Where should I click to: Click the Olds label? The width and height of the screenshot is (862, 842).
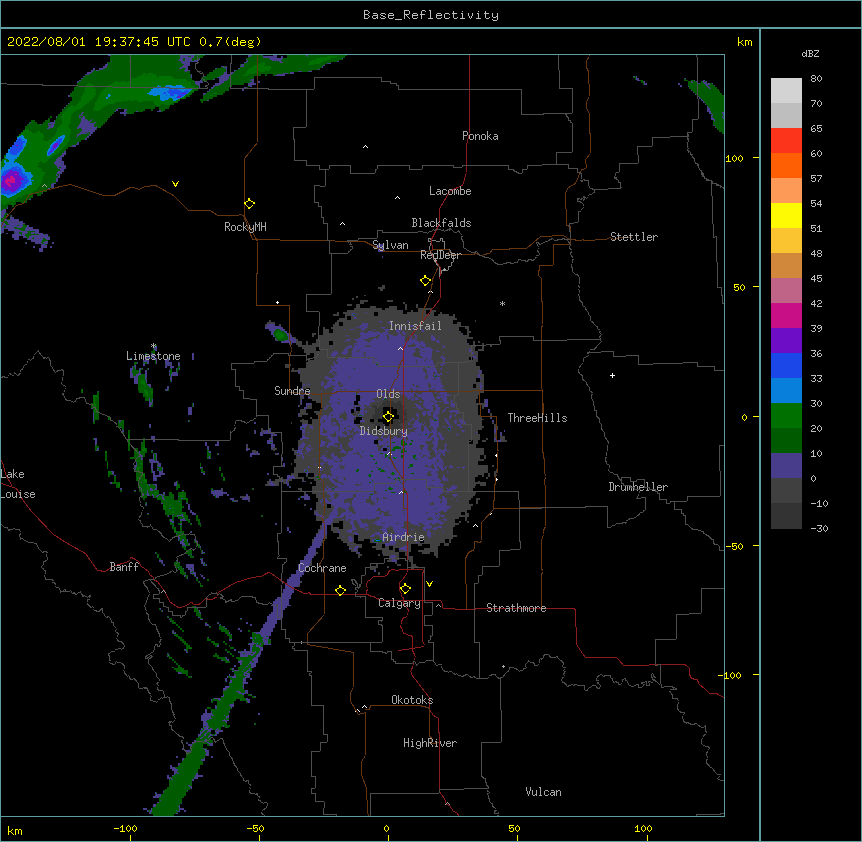pyautogui.click(x=388, y=394)
